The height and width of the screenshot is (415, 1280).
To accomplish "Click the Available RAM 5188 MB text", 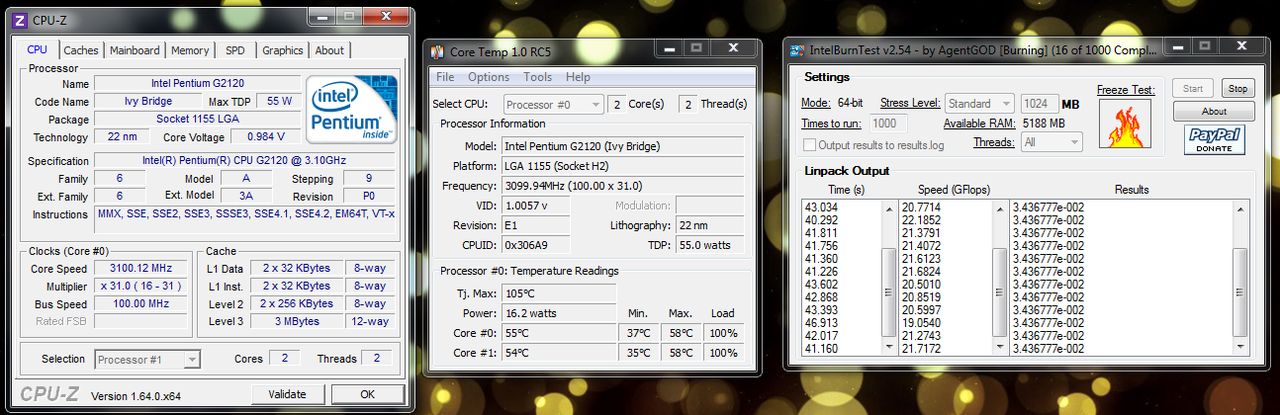I will [x=1004, y=123].
